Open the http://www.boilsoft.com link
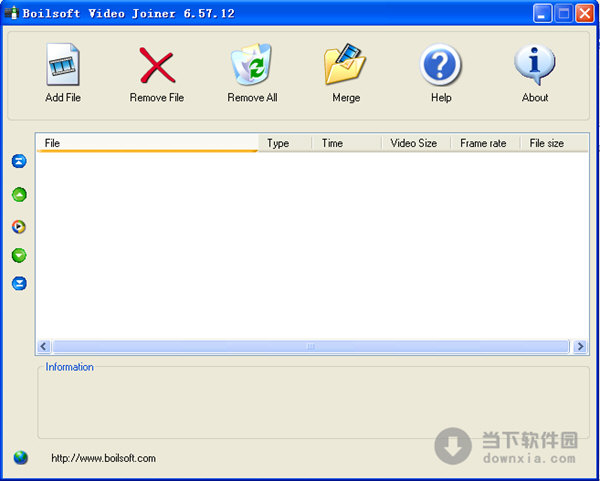The width and height of the screenshot is (600, 481). 103,458
